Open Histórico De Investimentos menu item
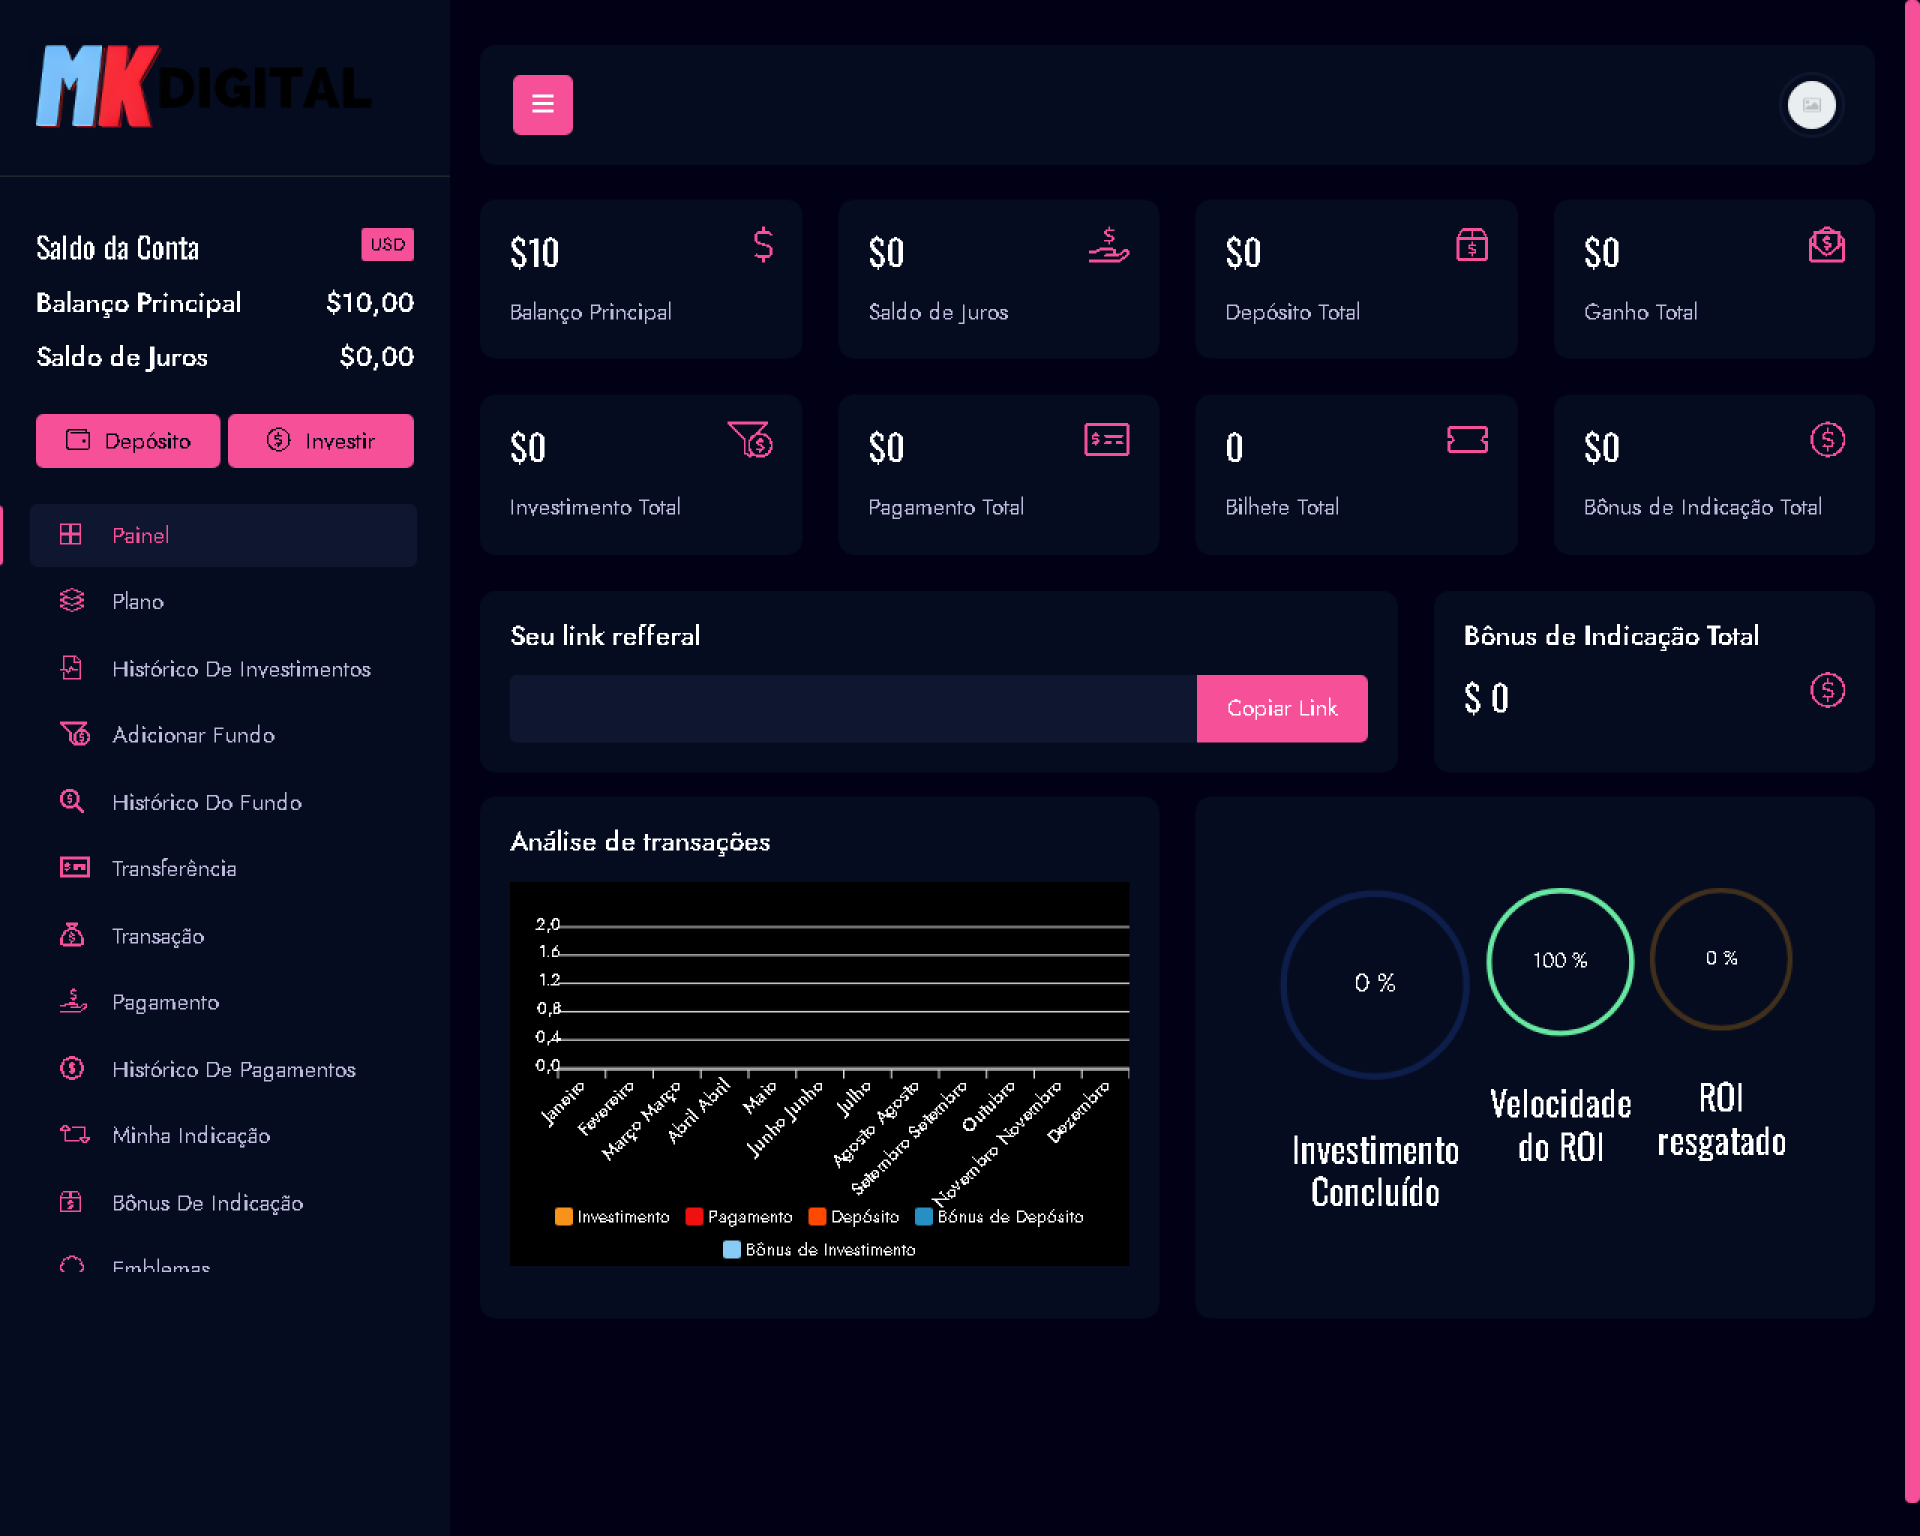Screen dimensions: 1920x1536 tap(240, 668)
